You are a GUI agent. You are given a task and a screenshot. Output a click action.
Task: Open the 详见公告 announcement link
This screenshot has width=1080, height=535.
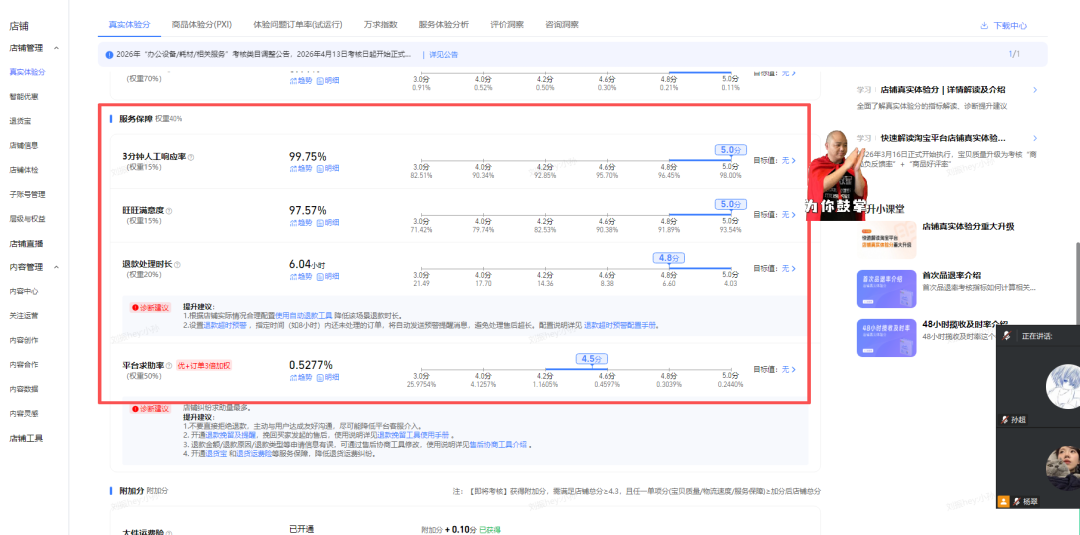[x=444, y=54]
